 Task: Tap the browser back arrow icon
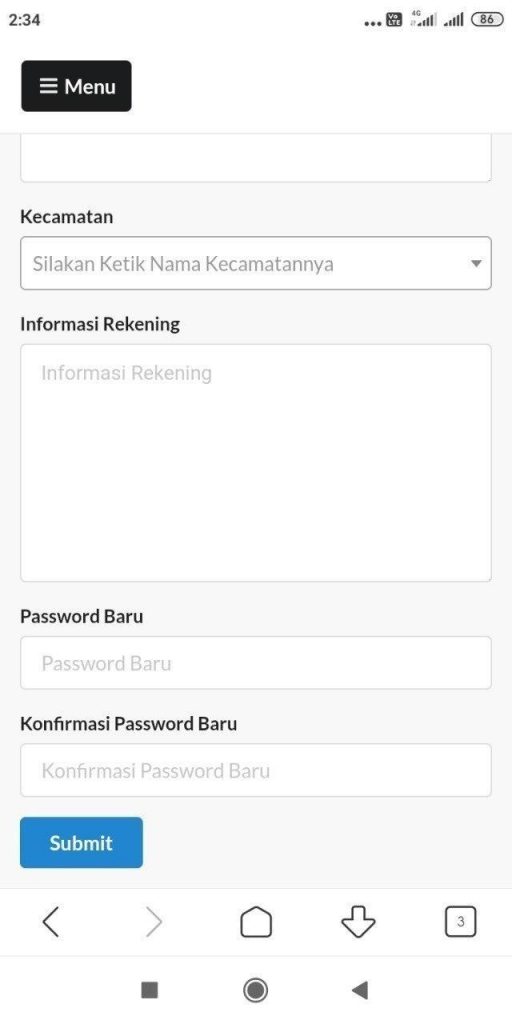(x=50, y=922)
